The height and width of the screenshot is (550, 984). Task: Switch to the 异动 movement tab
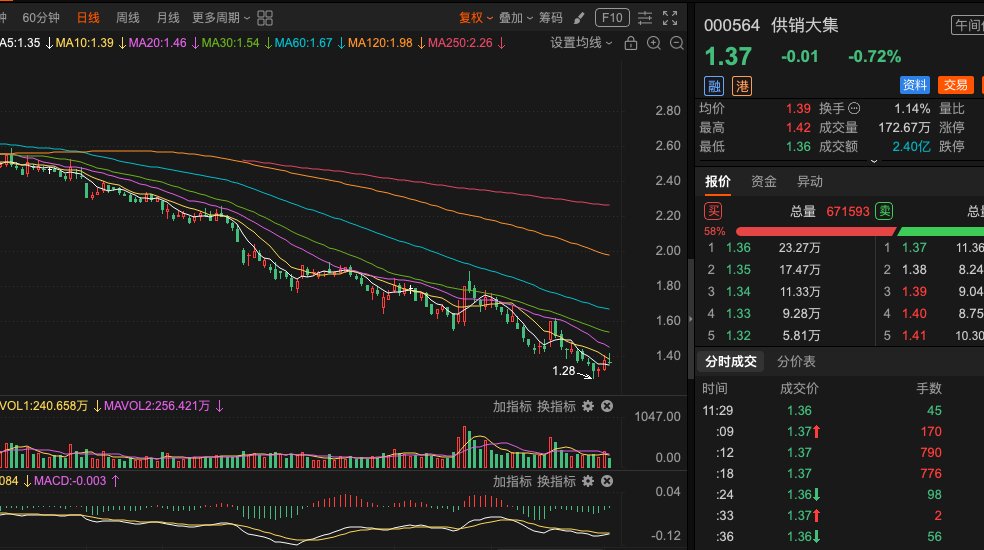tap(810, 181)
